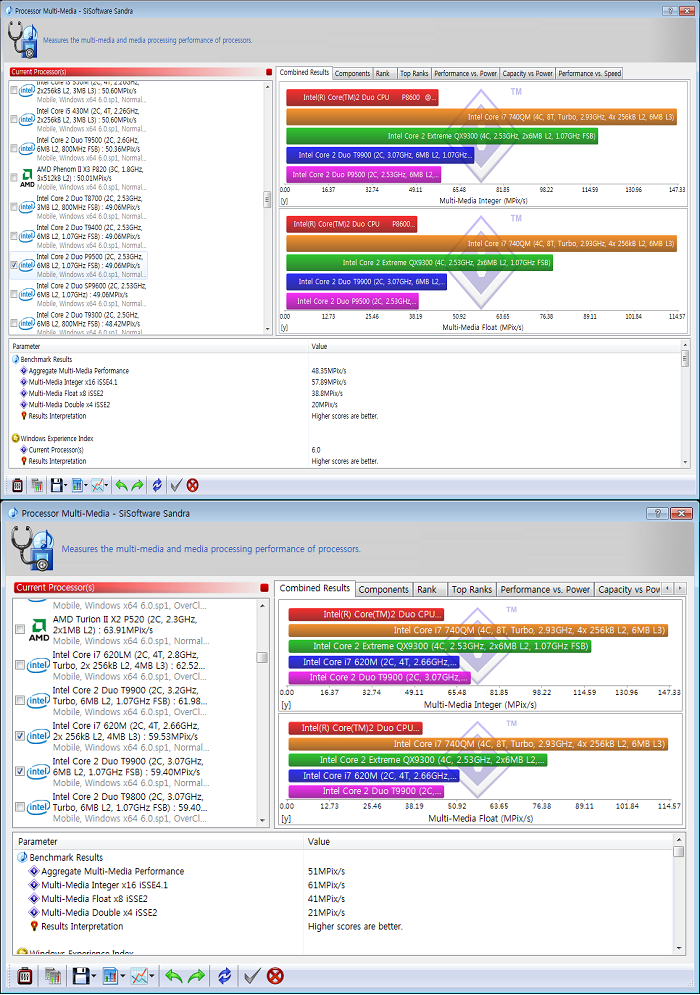
Task: Select Performance vs. Power tab in bottom window
Action: (x=545, y=590)
